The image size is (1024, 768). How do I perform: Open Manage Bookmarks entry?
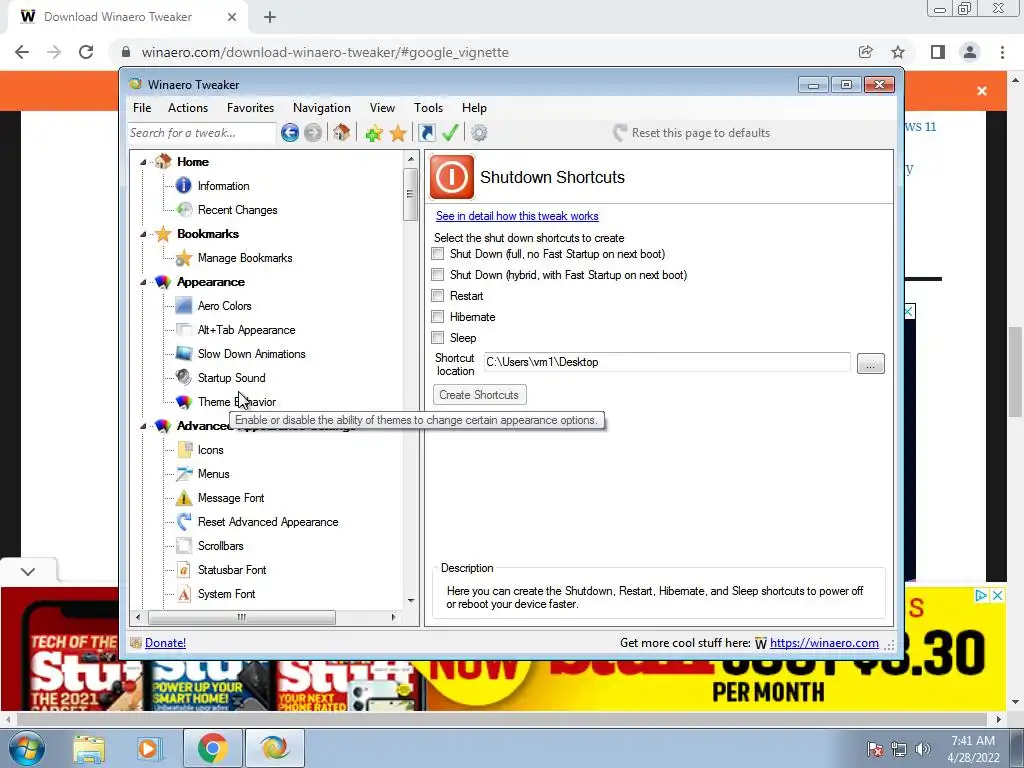pyautogui.click(x=245, y=258)
